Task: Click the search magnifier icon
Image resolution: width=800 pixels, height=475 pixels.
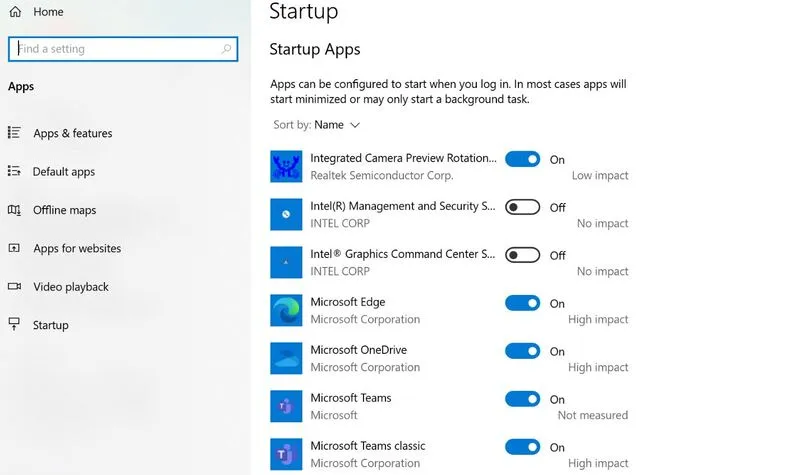Action: point(226,49)
